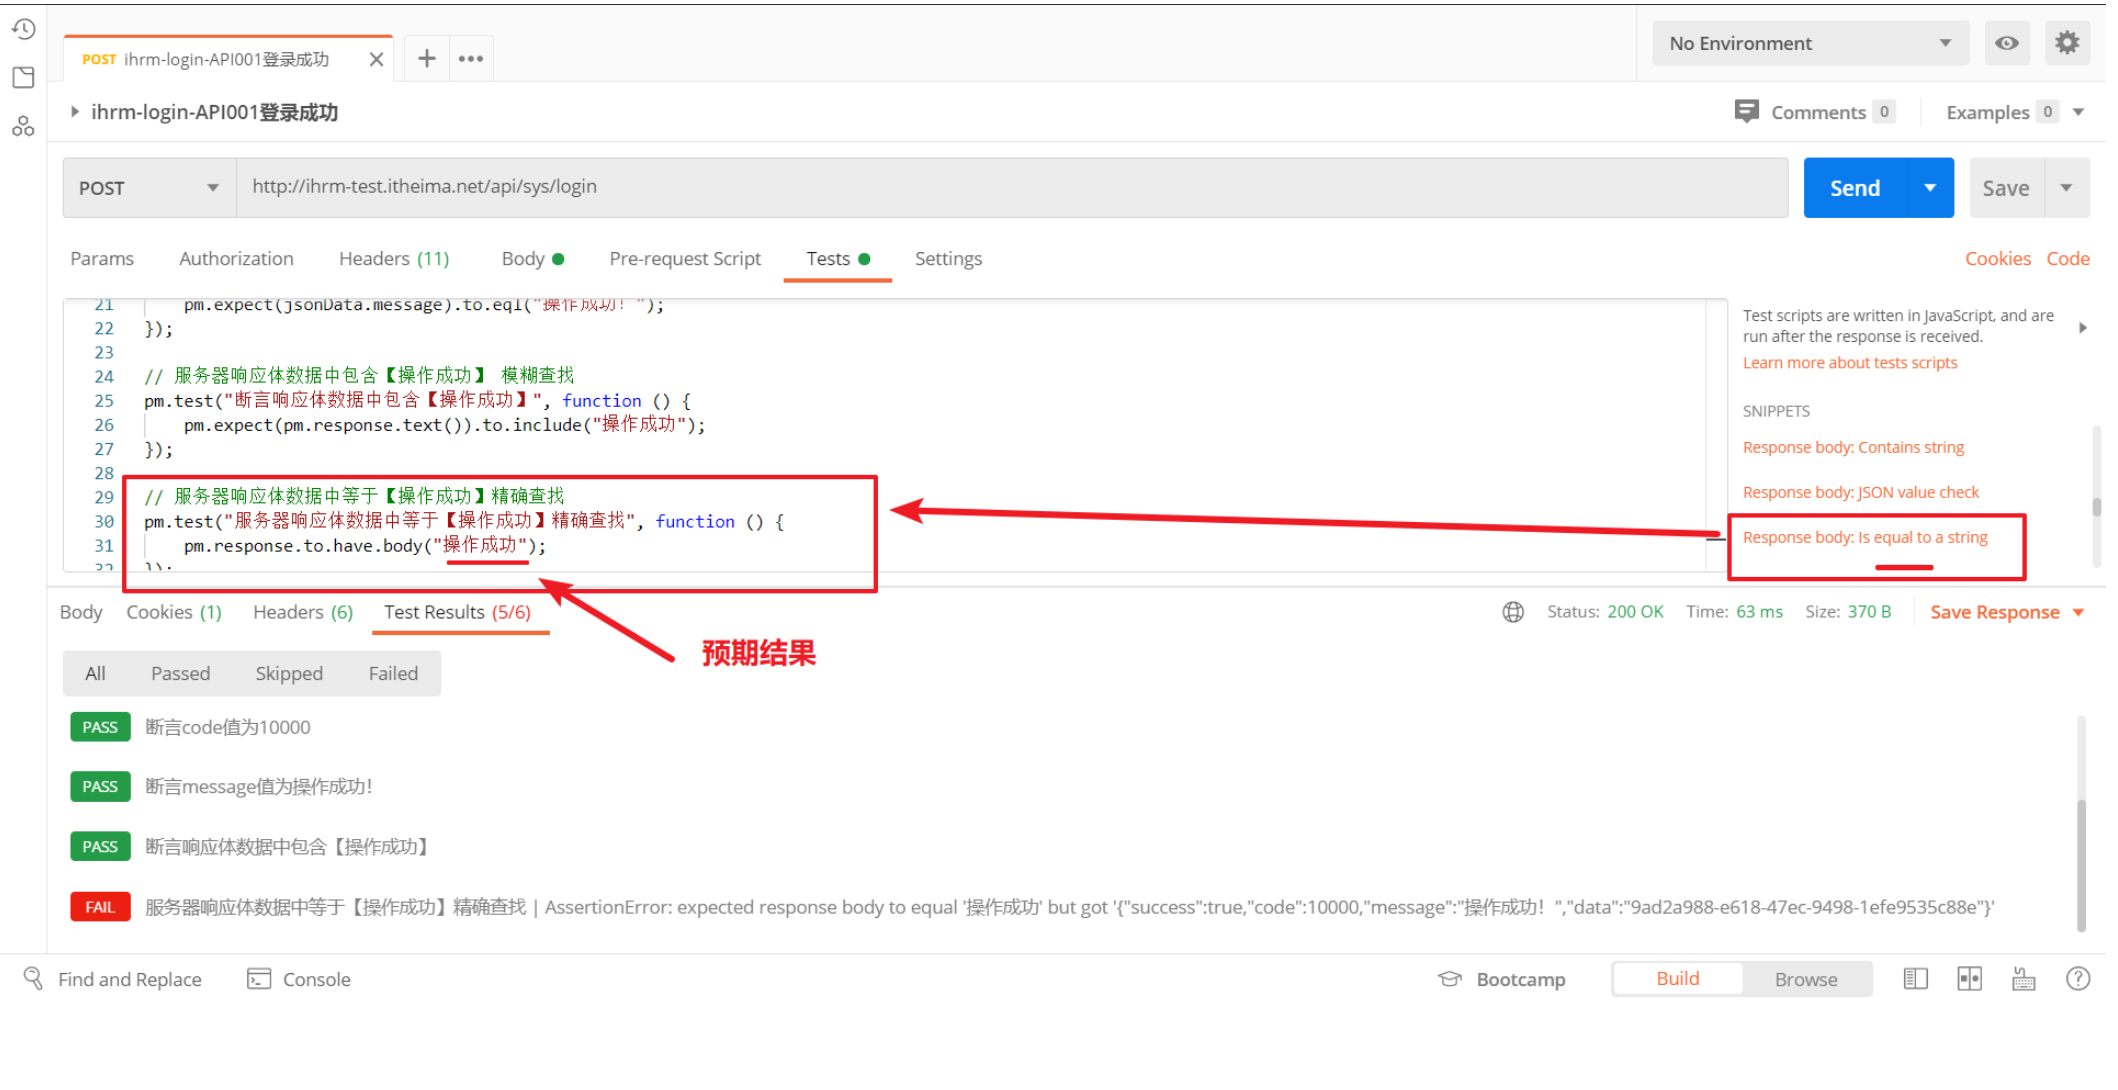The width and height of the screenshot is (2118, 1090).
Task: Filter test results by Failed
Action: click(393, 673)
